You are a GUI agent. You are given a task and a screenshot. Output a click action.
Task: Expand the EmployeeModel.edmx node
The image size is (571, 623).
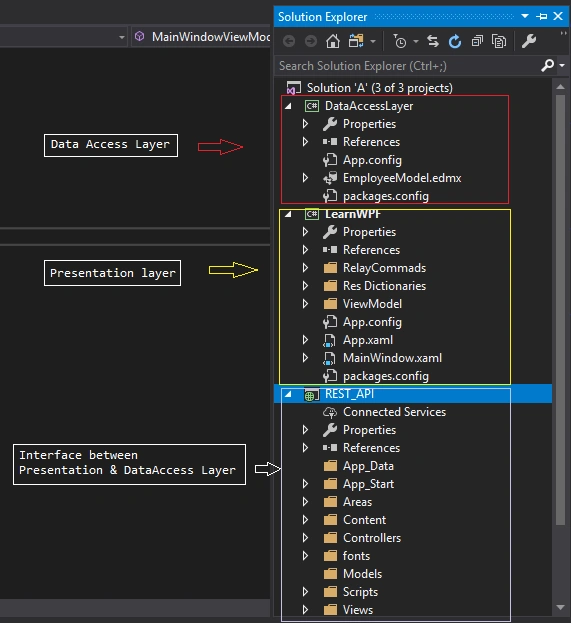[x=305, y=178]
